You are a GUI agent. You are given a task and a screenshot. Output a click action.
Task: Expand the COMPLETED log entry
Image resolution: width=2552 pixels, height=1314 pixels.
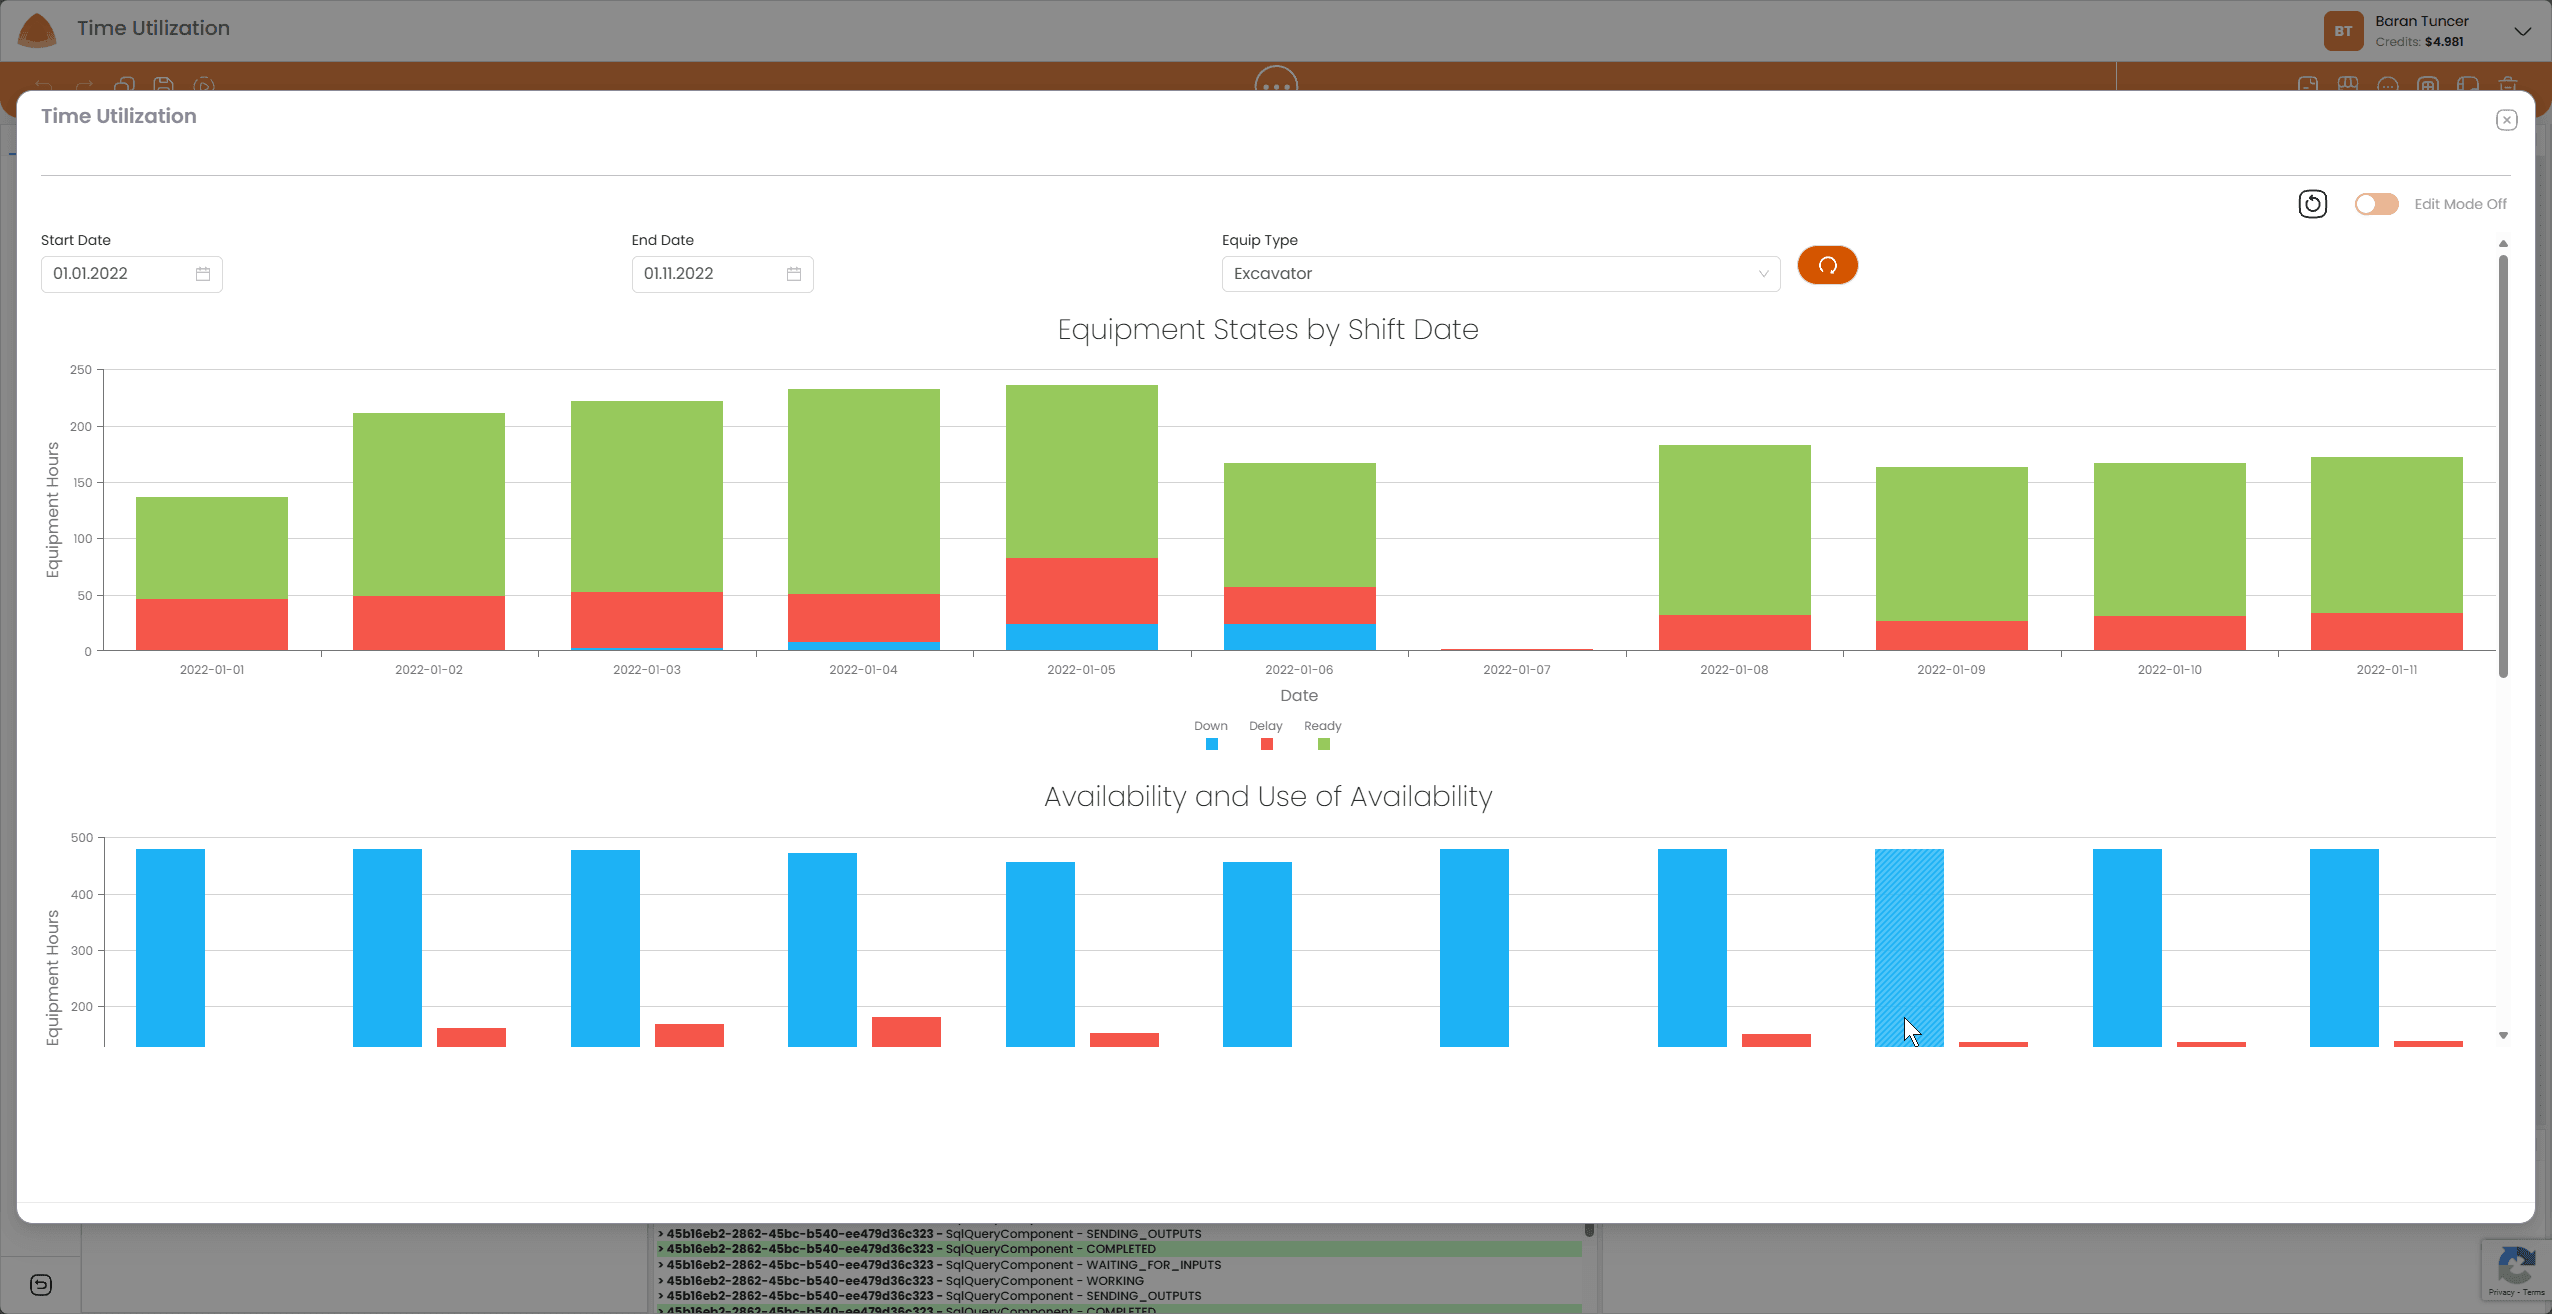pyautogui.click(x=662, y=1248)
